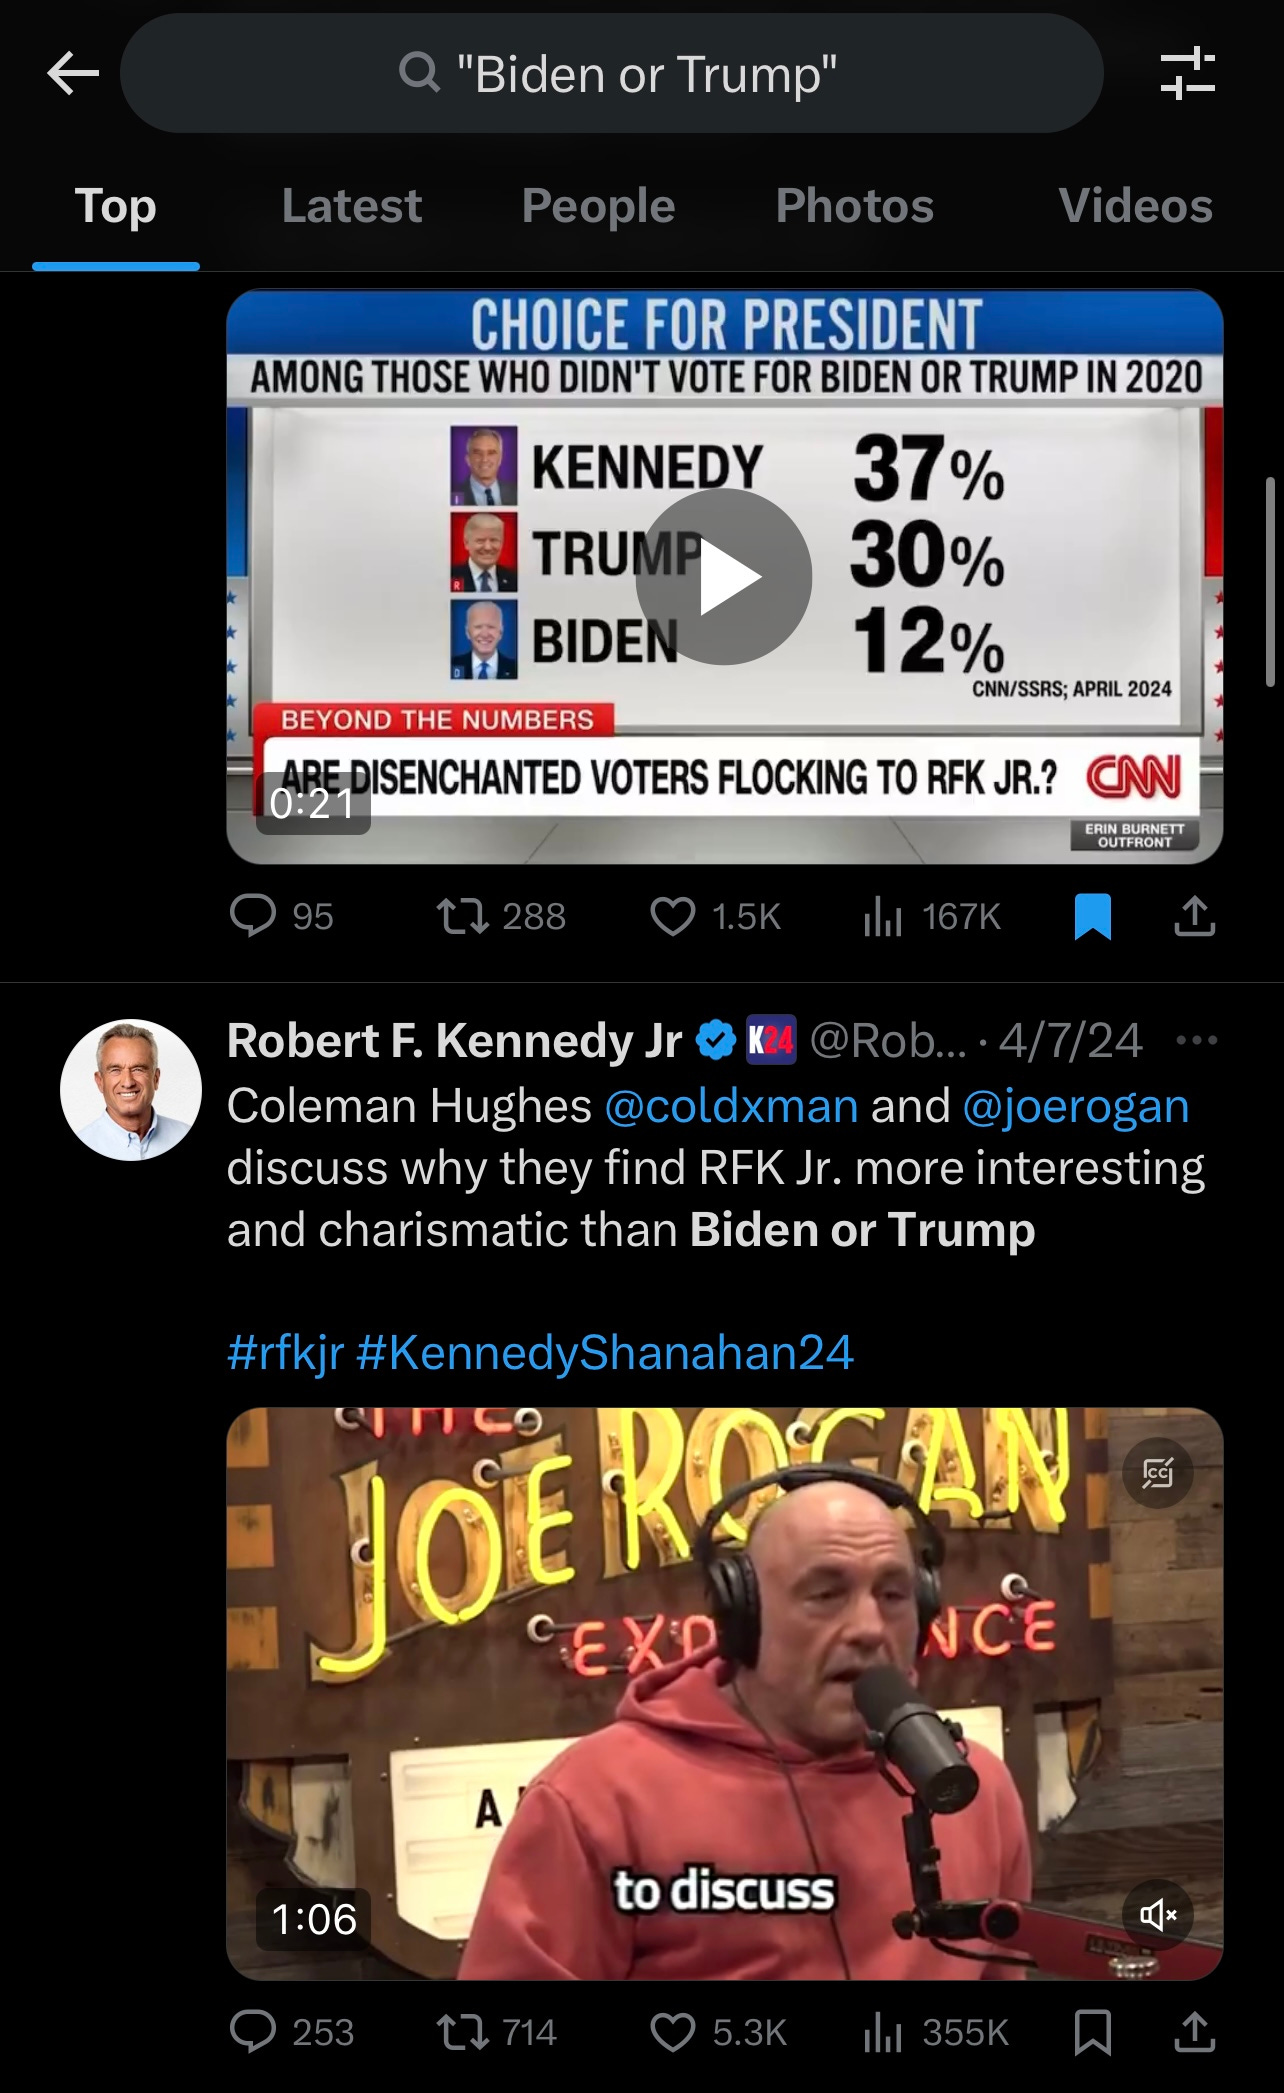Screen dimensions: 1284x2093
Task: Share the CNN poll video tweet
Action: [1194, 915]
